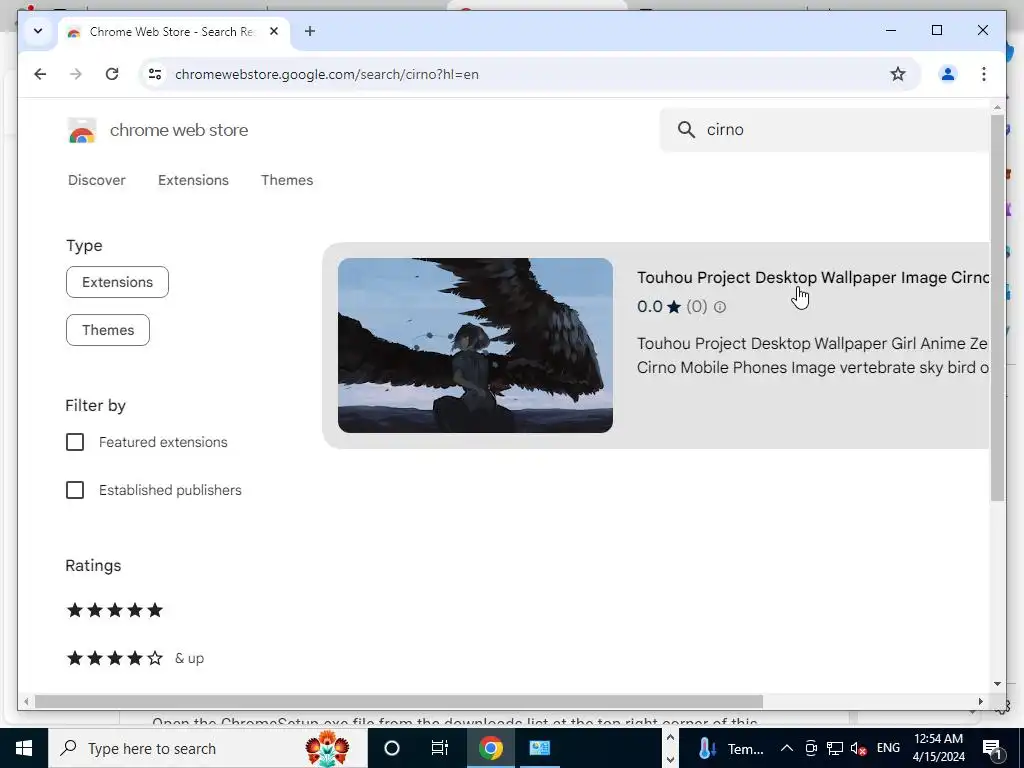Screen dimensions: 1024x768
Task: Click the scroll-right arrow of horizontal scrollbar
Action: (x=980, y=701)
